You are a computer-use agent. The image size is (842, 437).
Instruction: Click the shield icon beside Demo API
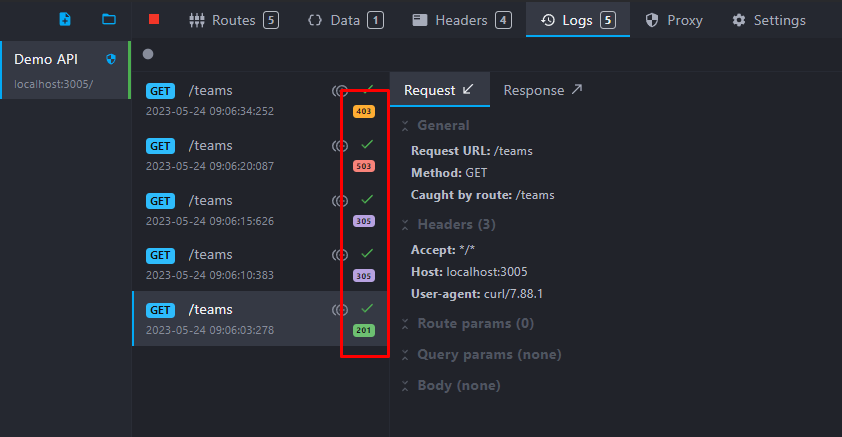(111, 59)
